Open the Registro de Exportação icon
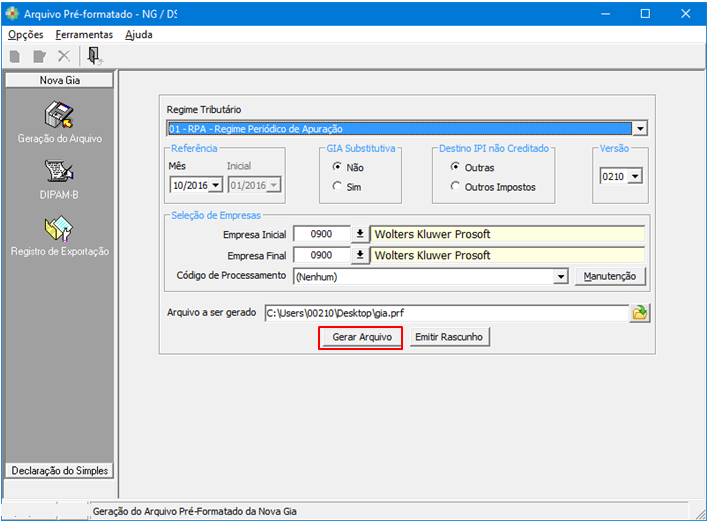Image resolution: width=709 pixels, height=522 pixels. pos(60,230)
